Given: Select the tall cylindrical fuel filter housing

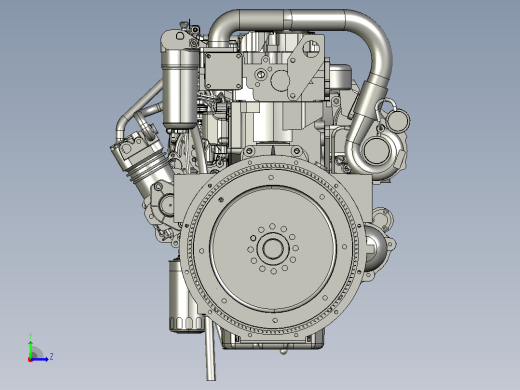Looking at the screenshot, I should [x=180, y=88].
